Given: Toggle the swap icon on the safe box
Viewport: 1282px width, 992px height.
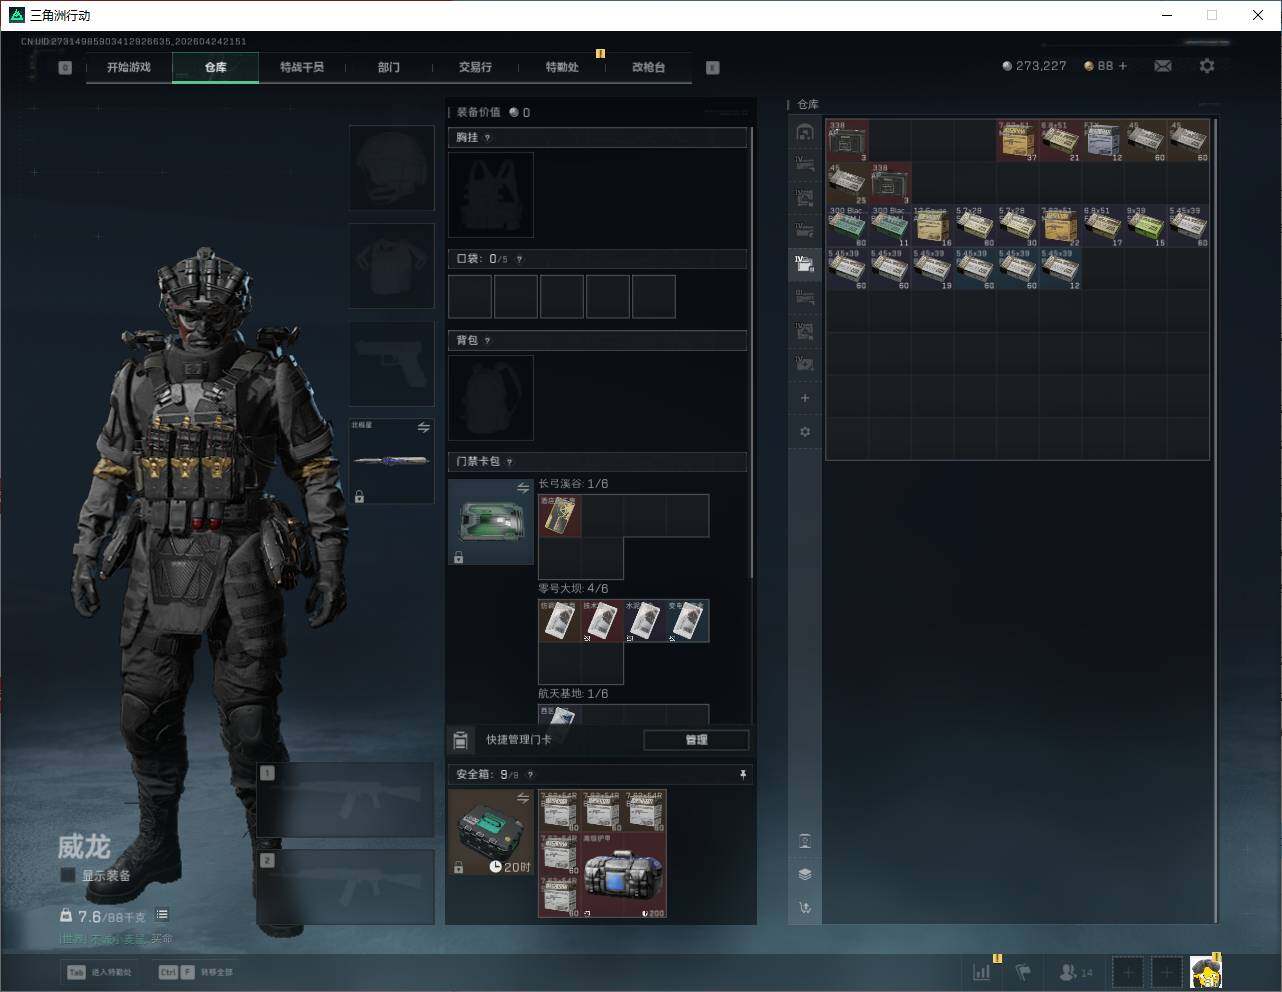Looking at the screenshot, I should (523, 798).
